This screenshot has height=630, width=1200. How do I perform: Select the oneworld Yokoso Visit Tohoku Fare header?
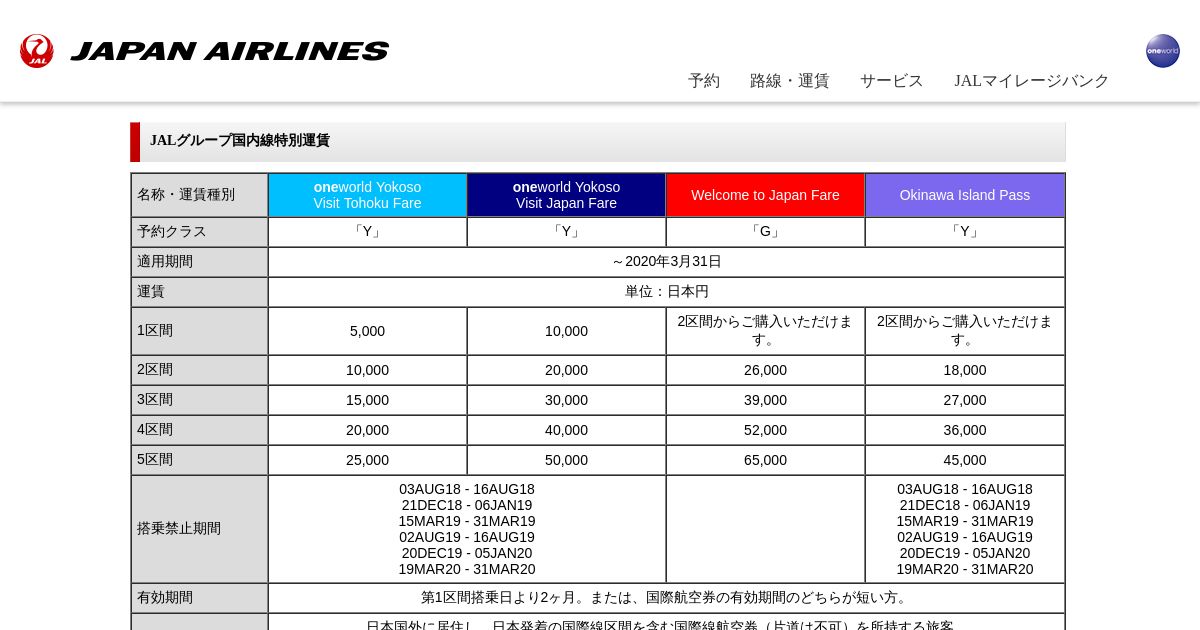coord(367,195)
